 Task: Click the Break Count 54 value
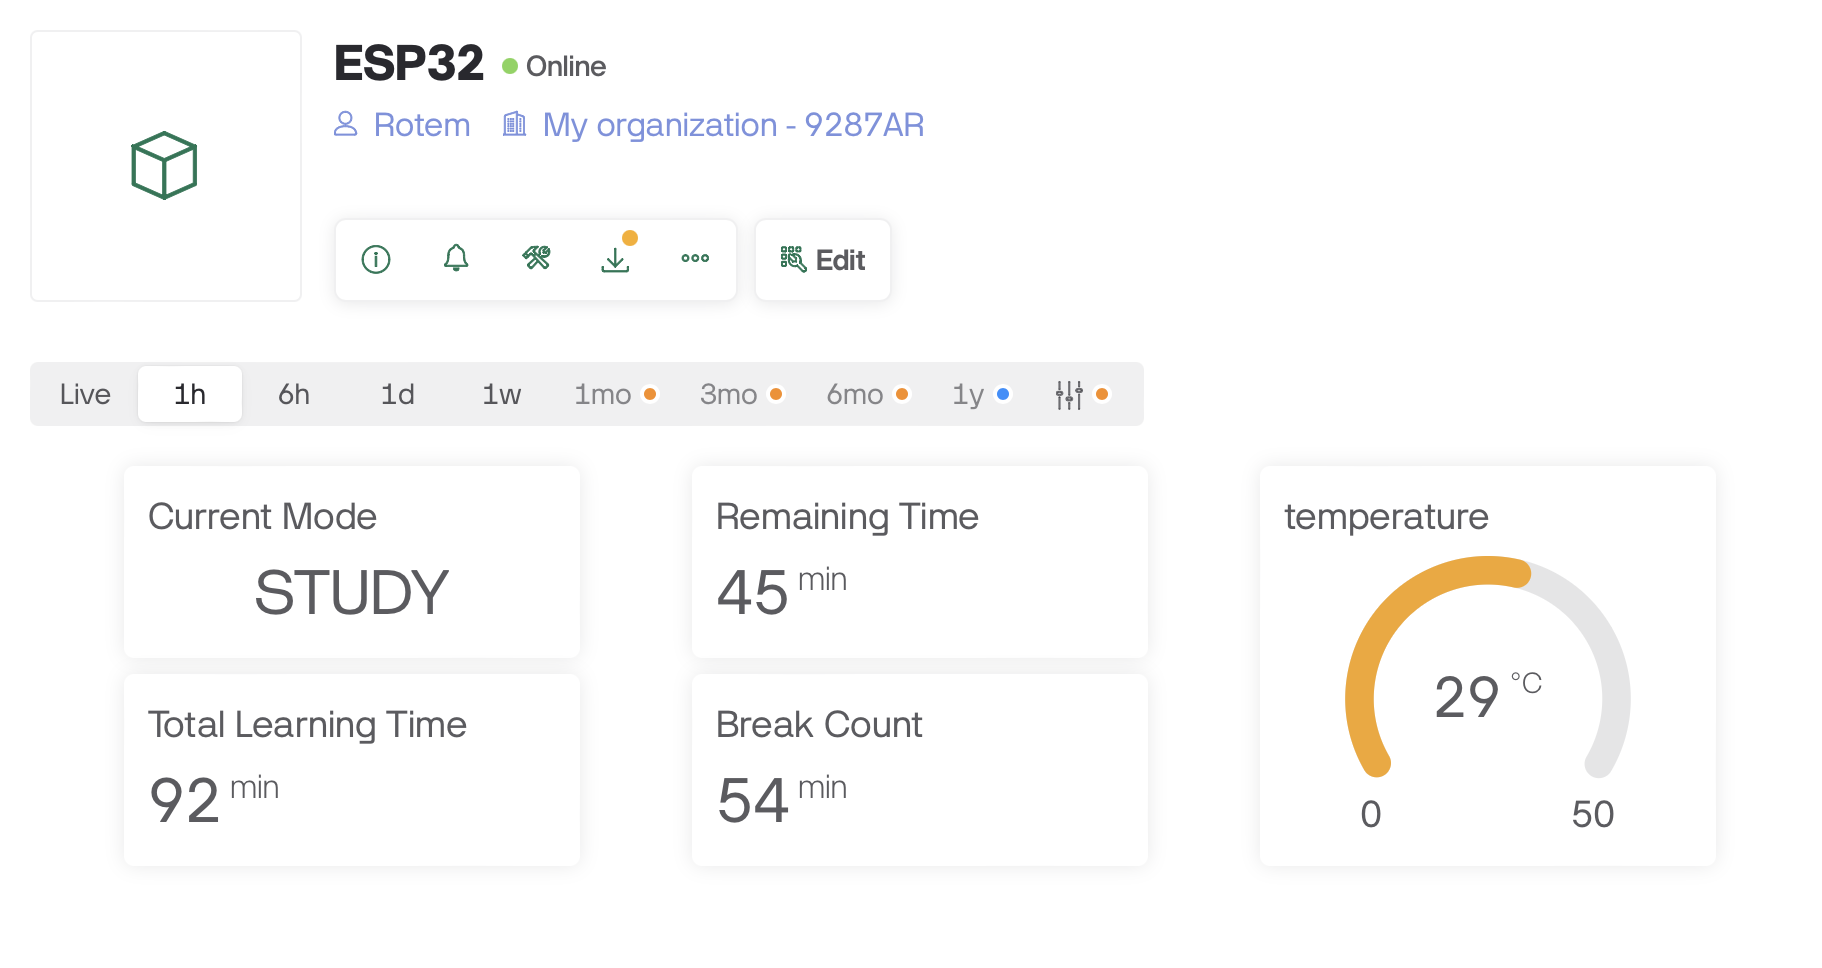[753, 801]
